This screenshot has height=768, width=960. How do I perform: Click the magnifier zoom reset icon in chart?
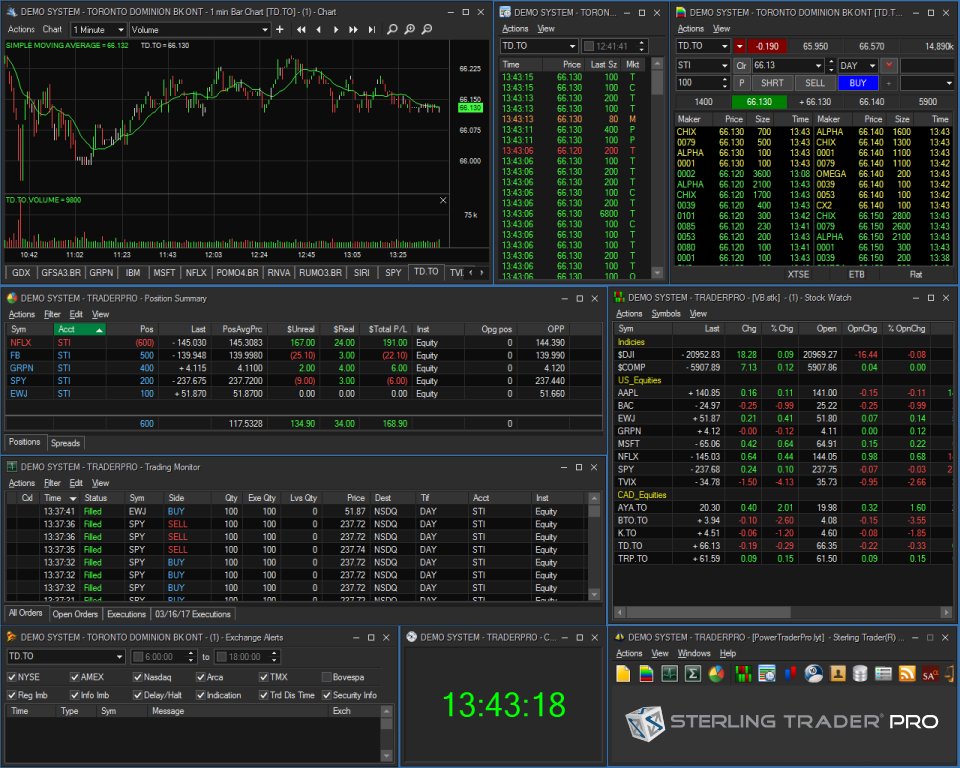coord(392,29)
